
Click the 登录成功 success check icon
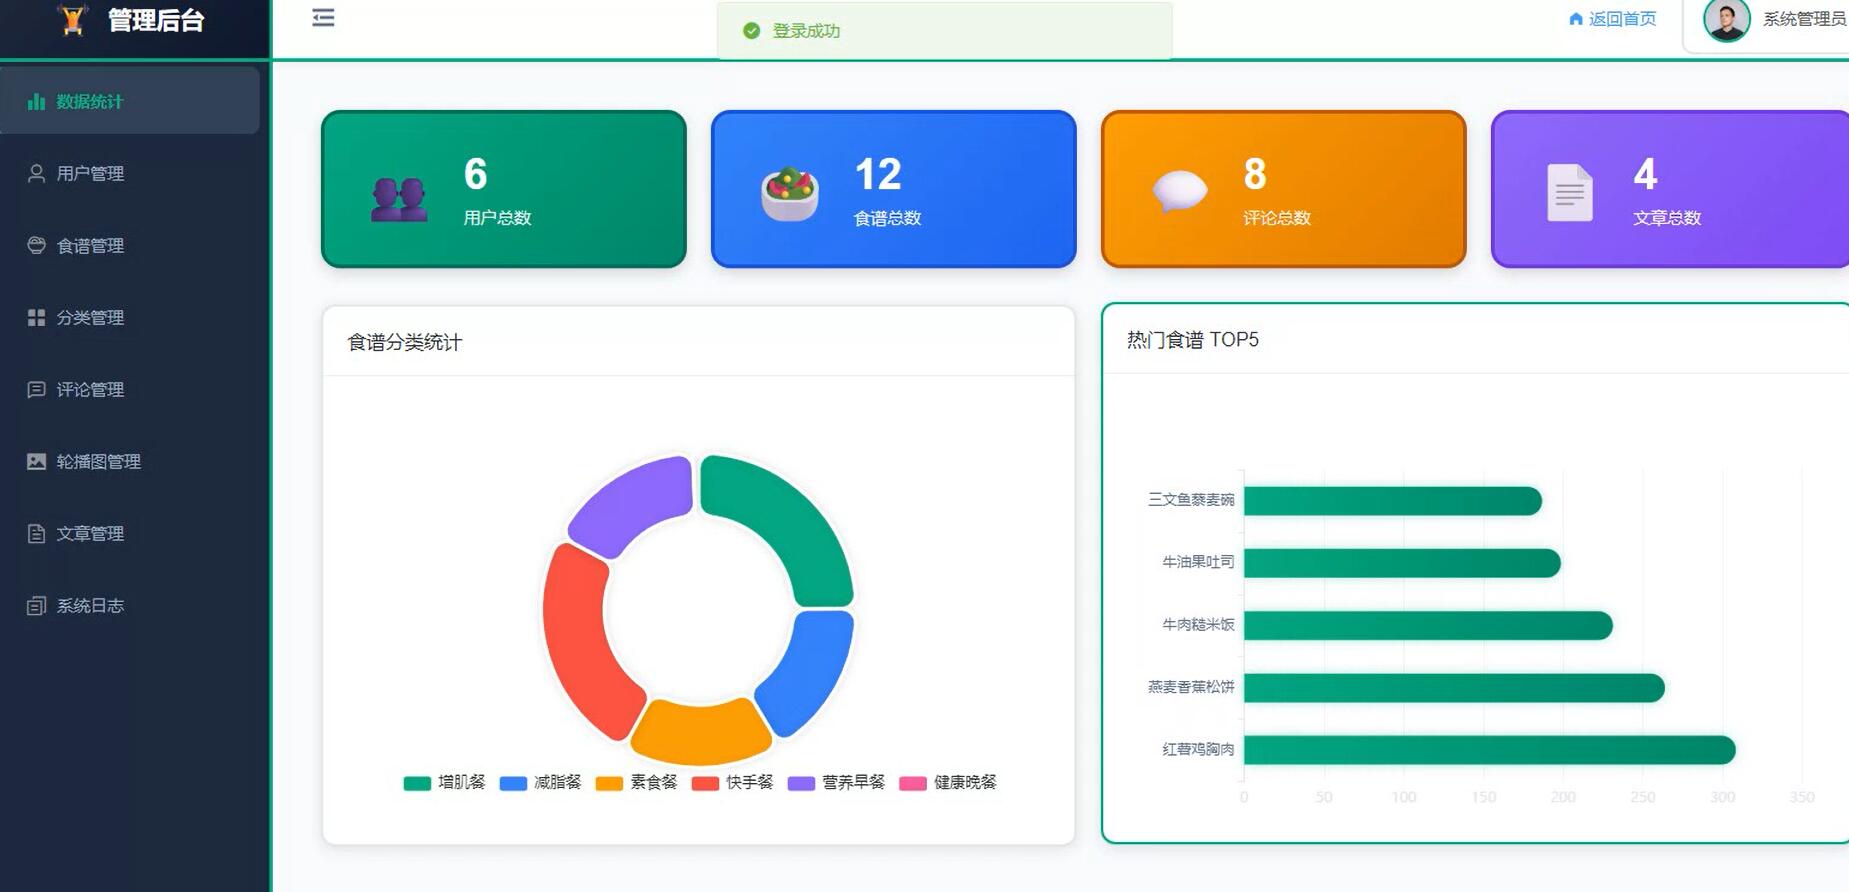(752, 31)
